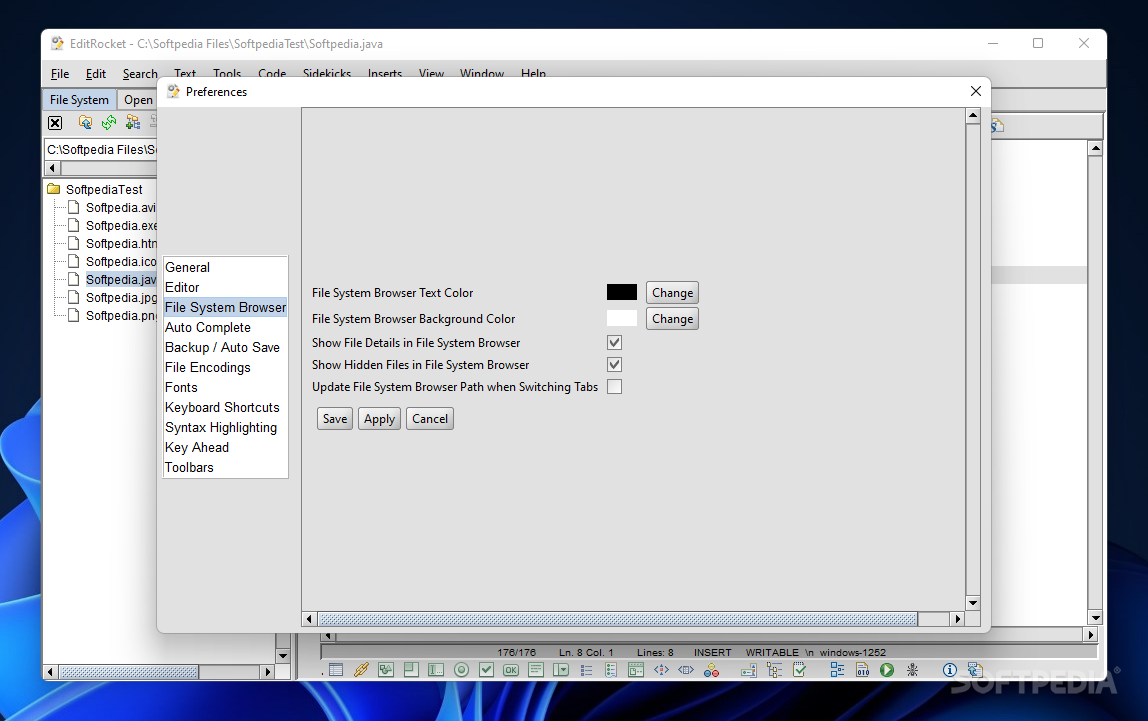Click the black Text Color swatch

622,292
